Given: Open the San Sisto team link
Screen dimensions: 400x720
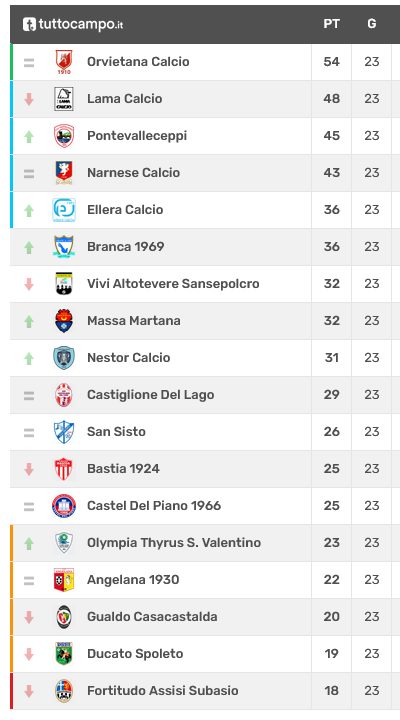Looking at the screenshot, I should [x=116, y=432].
